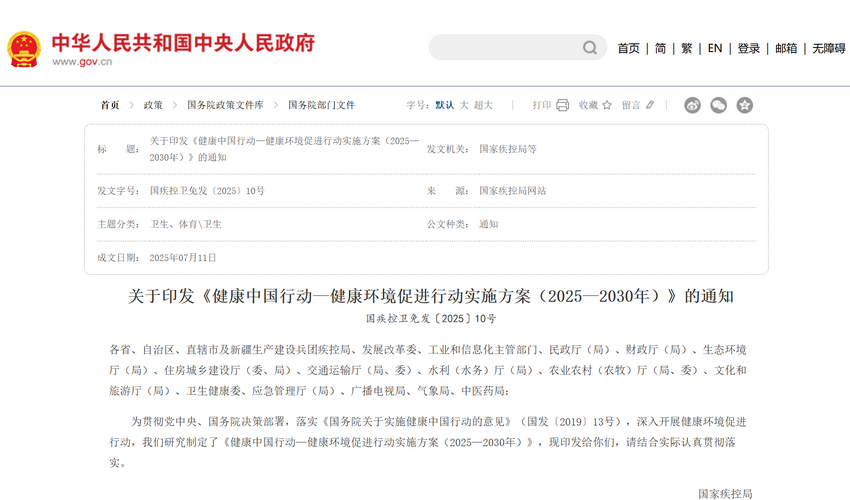Click the main article headline
850x500 pixels.
[430, 296]
